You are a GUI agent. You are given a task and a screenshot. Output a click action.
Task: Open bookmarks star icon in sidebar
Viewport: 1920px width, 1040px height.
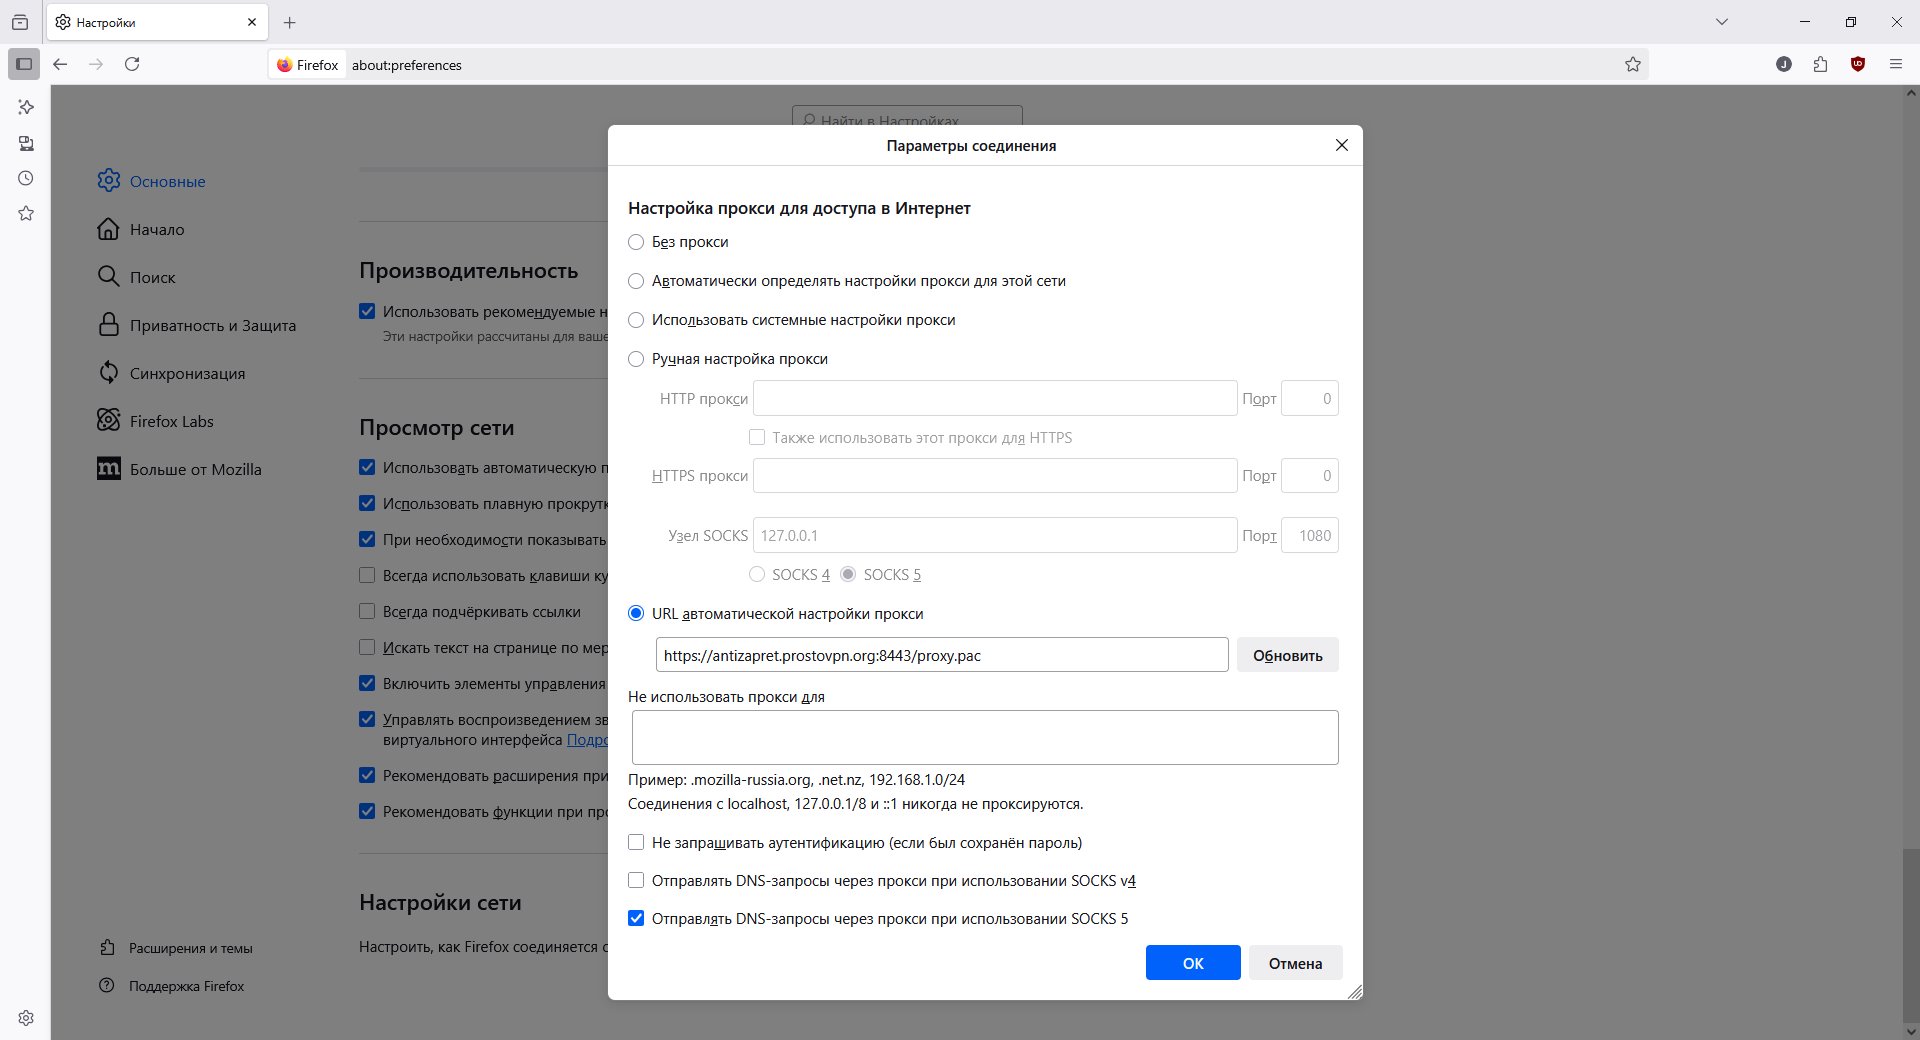26,213
